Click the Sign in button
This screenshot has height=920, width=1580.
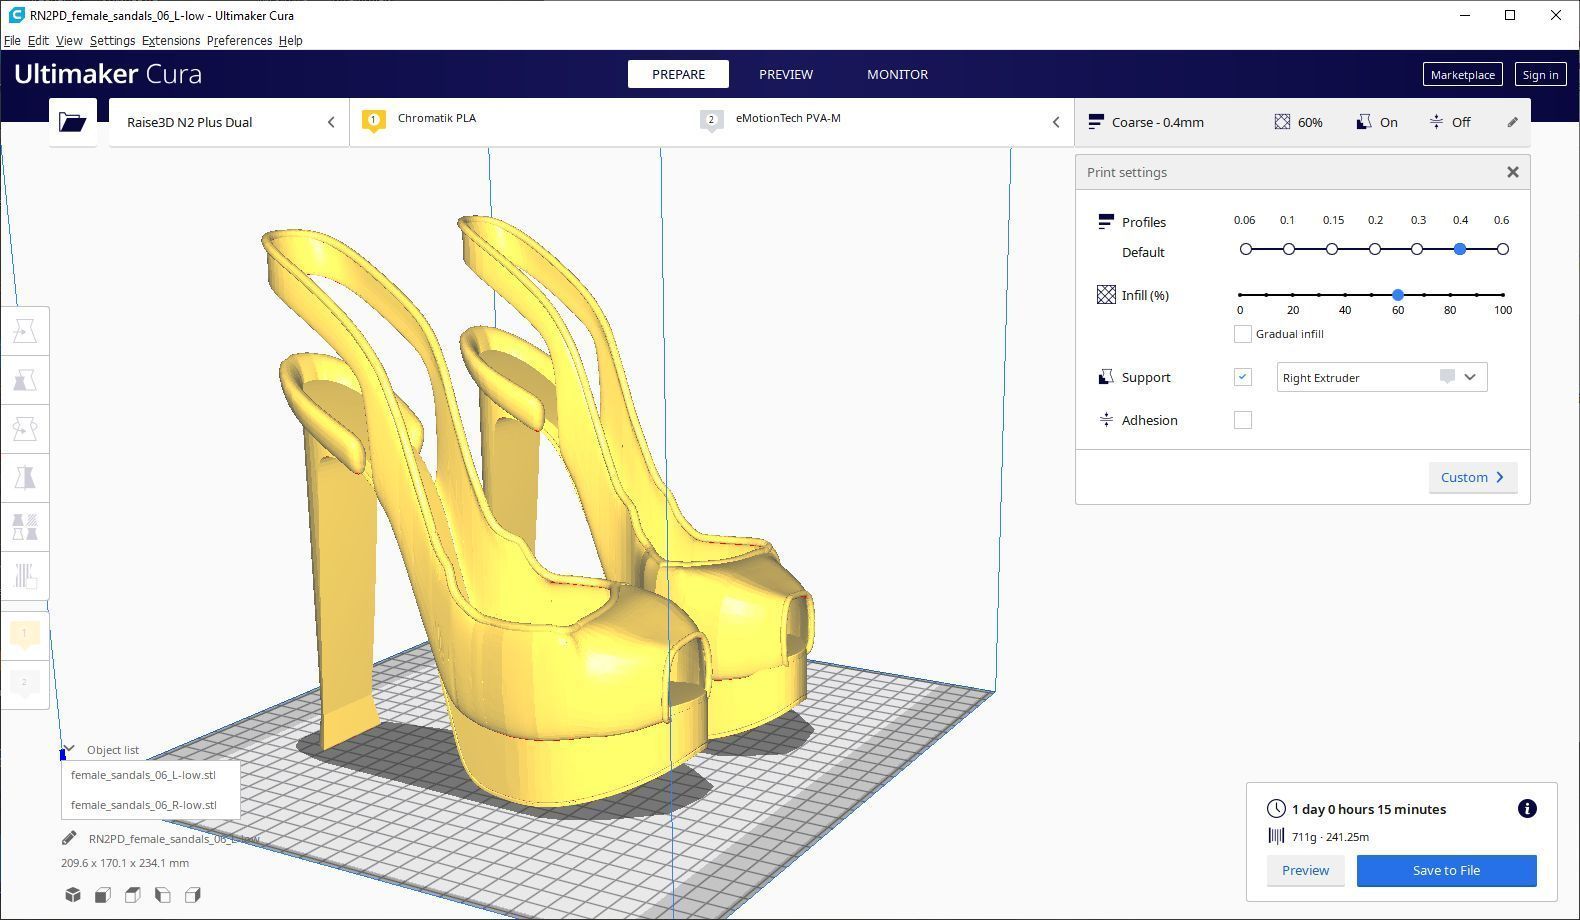[1540, 75]
